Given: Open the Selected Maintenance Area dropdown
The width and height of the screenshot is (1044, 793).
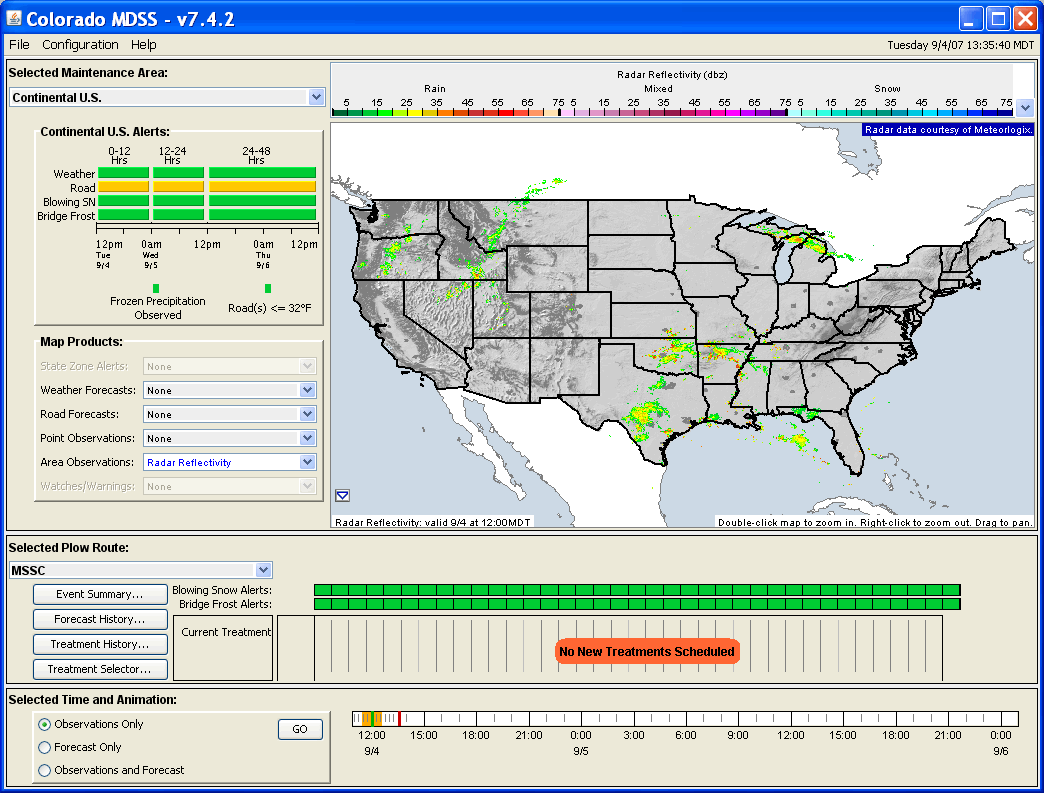Looking at the screenshot, I should click(x=316, y=97).
